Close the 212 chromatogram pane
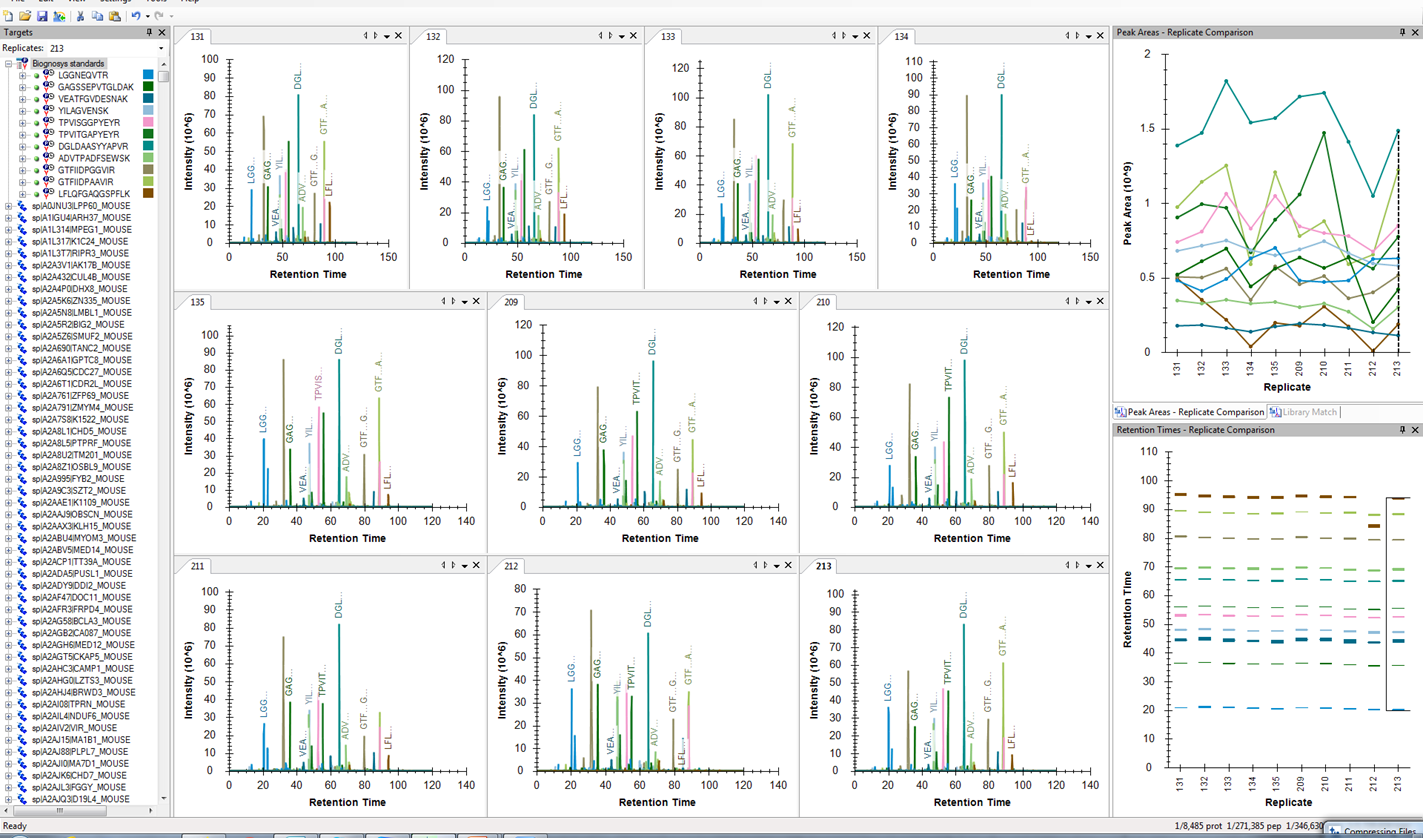Screen dimensions: 1423x838 pyautogui.click(x=789, y=566)
